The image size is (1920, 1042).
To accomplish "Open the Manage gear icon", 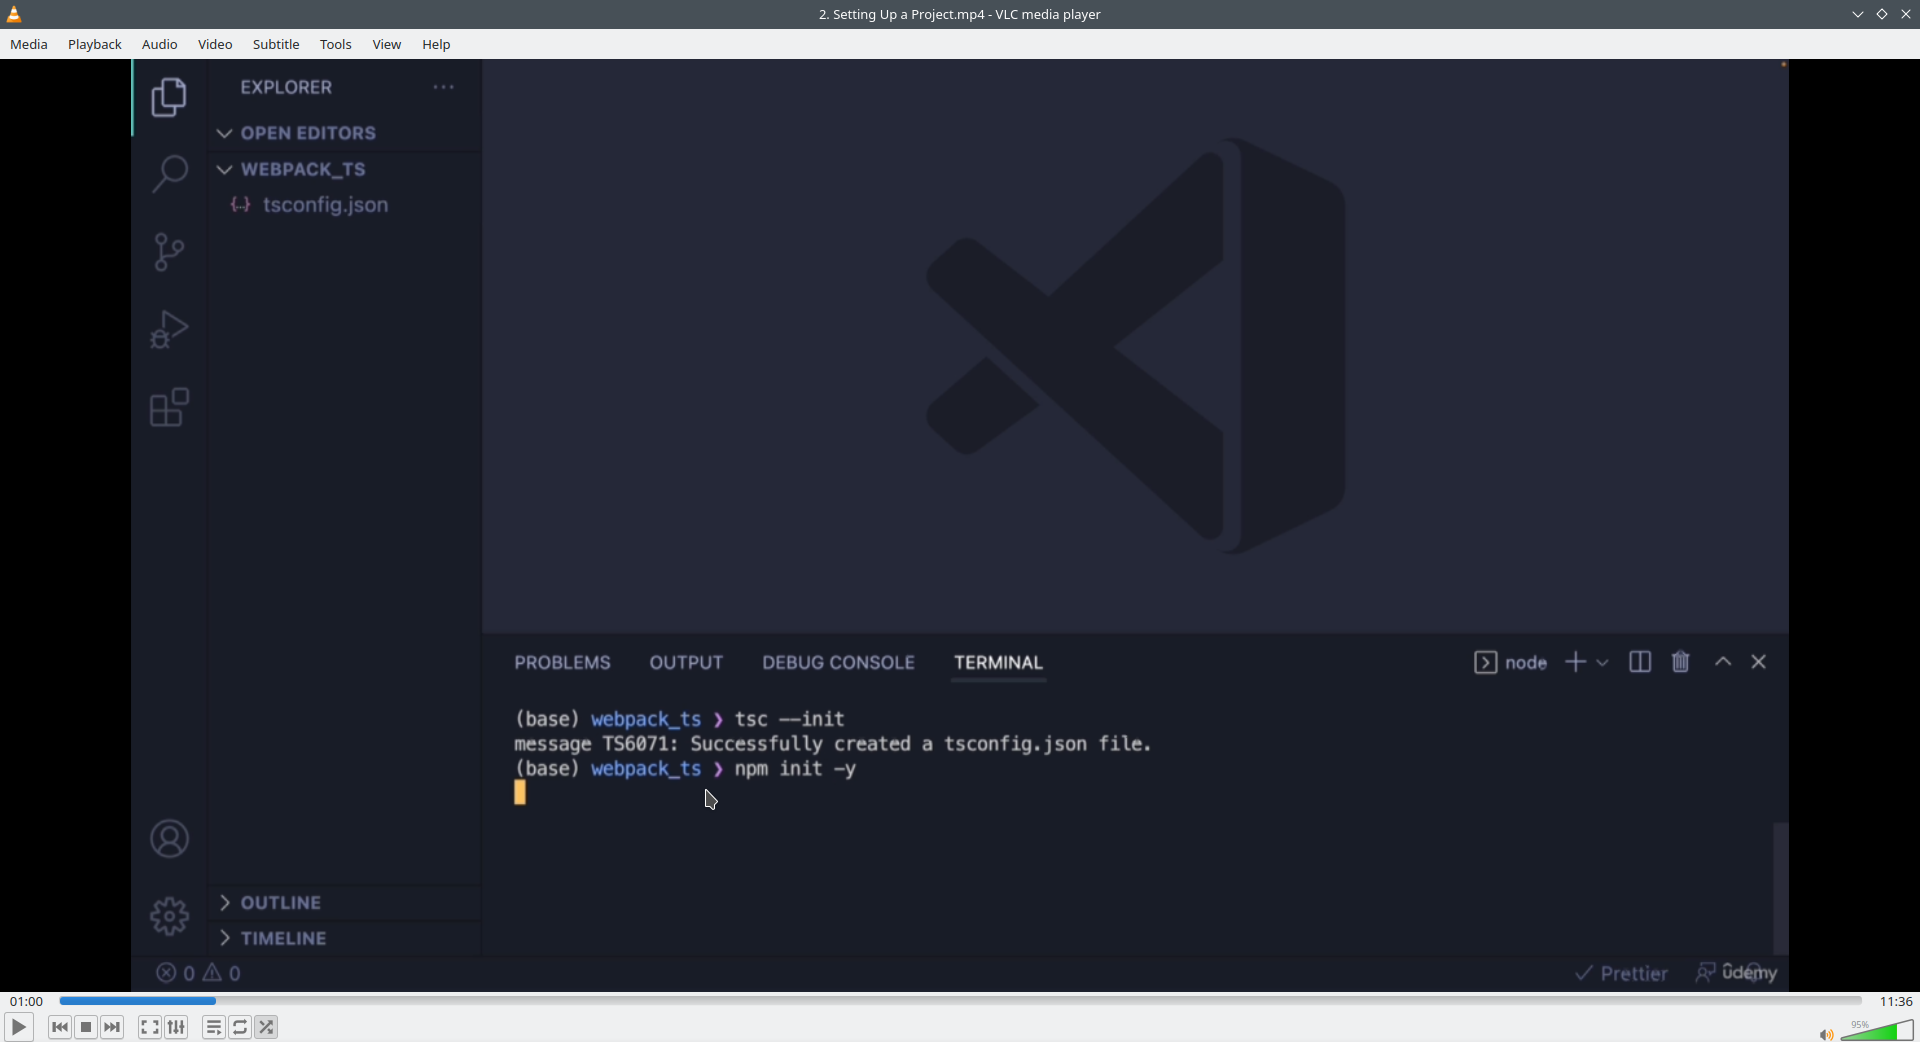I will click(x=169, y=916).
